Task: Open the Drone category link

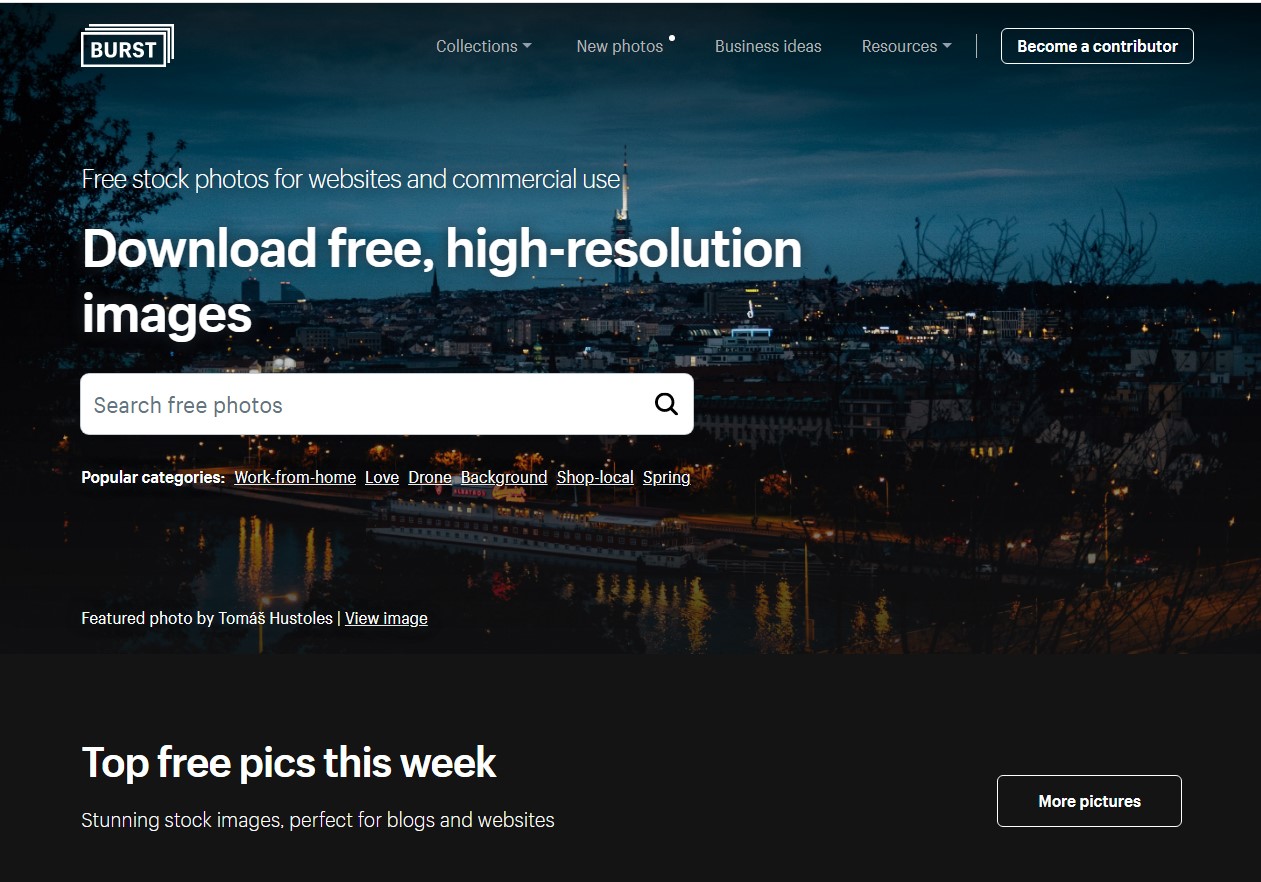Action: pyautogui.click(x=430, y=477)
